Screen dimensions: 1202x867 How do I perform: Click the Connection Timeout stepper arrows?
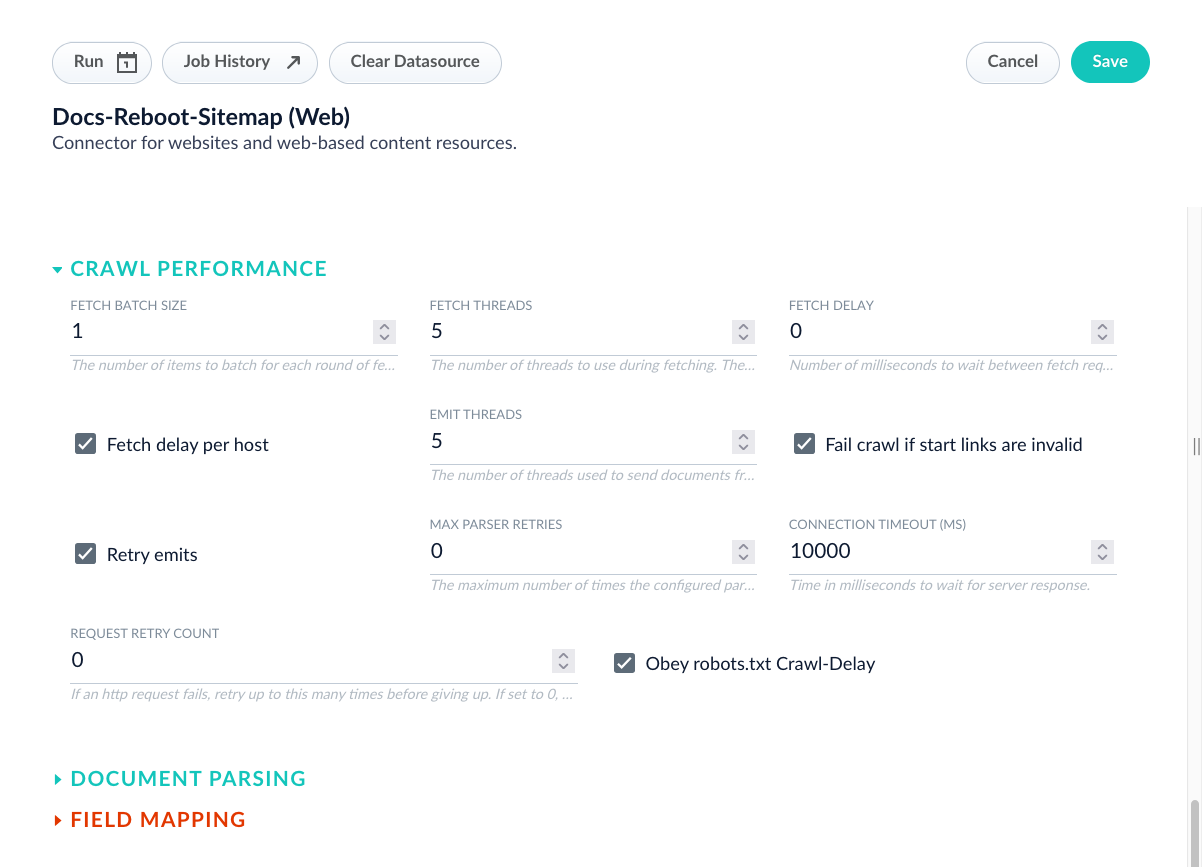[x=1102, y=552]
